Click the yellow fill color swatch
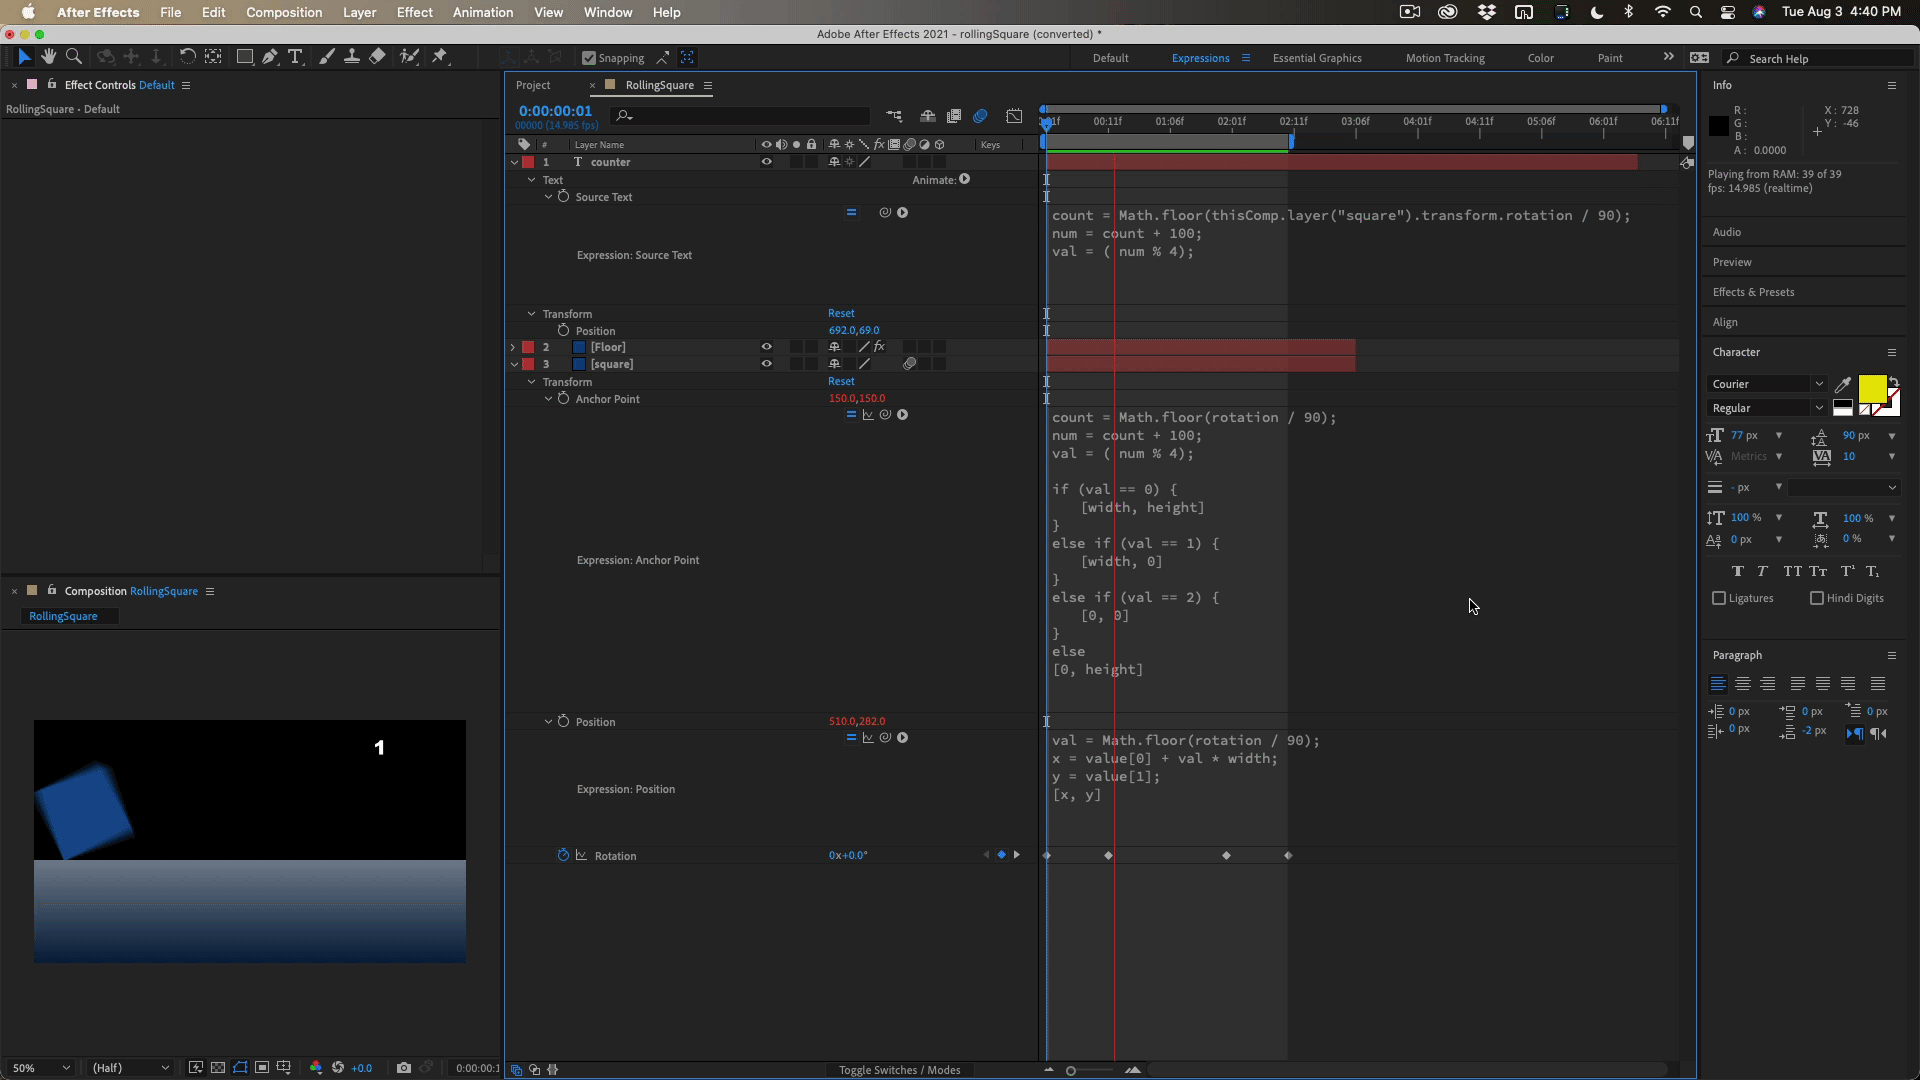This screenshot has height=1080, width=1920. click(x=1871, y=388)
